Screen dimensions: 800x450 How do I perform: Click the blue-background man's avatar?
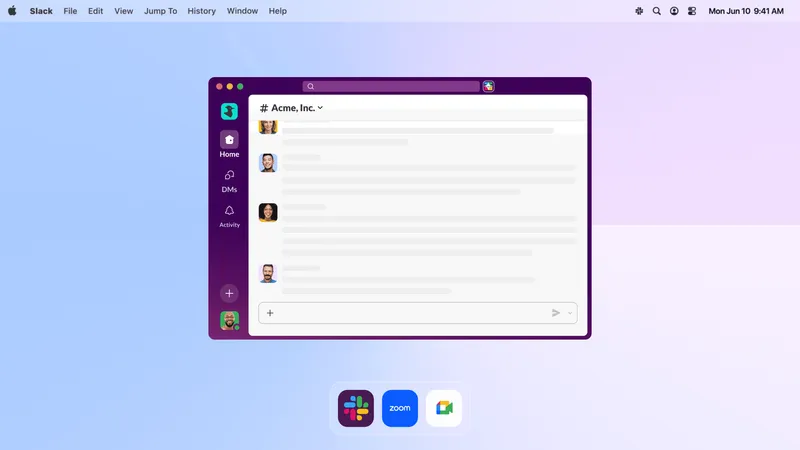[268, 163]
